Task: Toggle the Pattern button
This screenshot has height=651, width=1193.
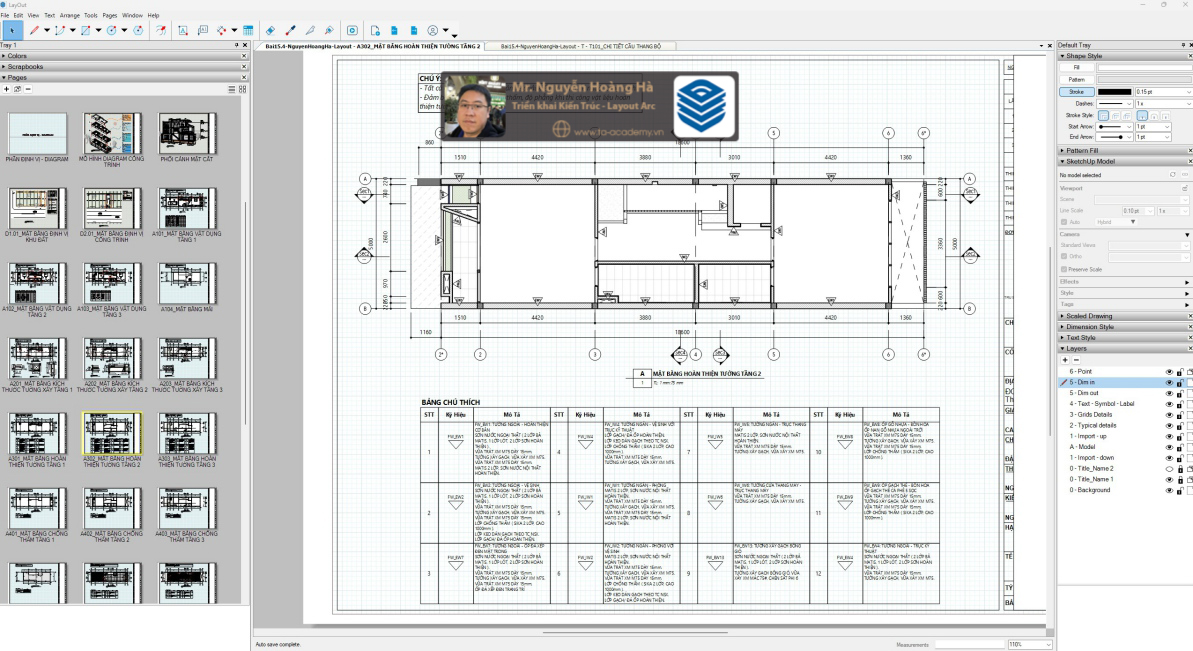Action: (x=1076, y=79)
